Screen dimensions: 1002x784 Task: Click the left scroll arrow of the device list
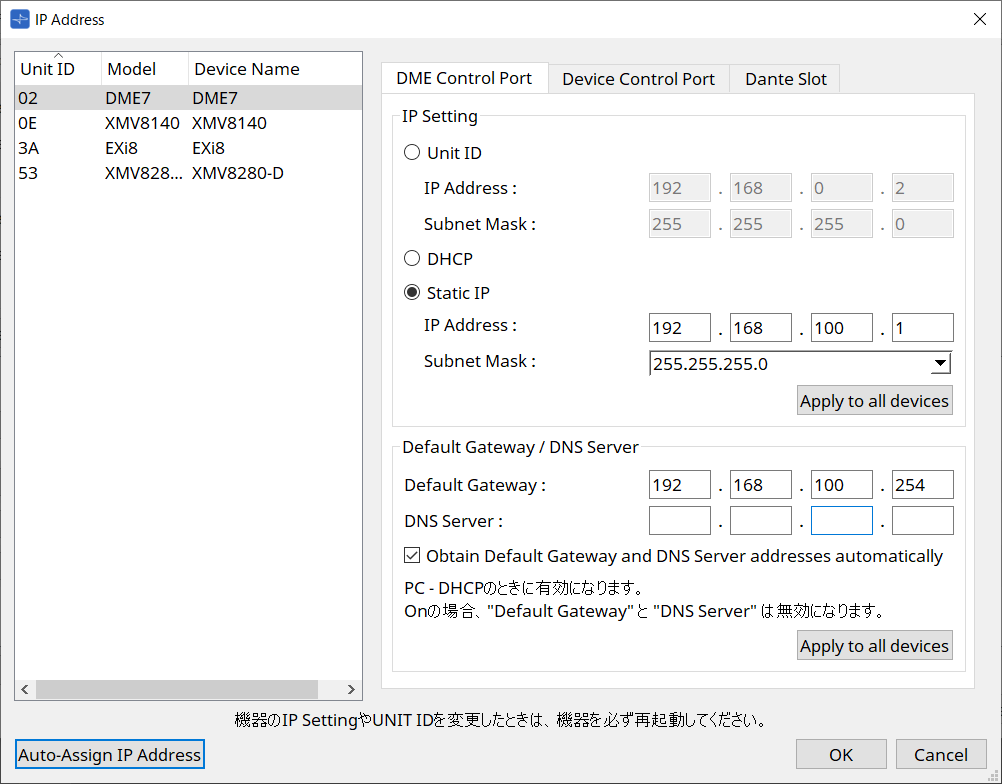click(x=24, y=689)
